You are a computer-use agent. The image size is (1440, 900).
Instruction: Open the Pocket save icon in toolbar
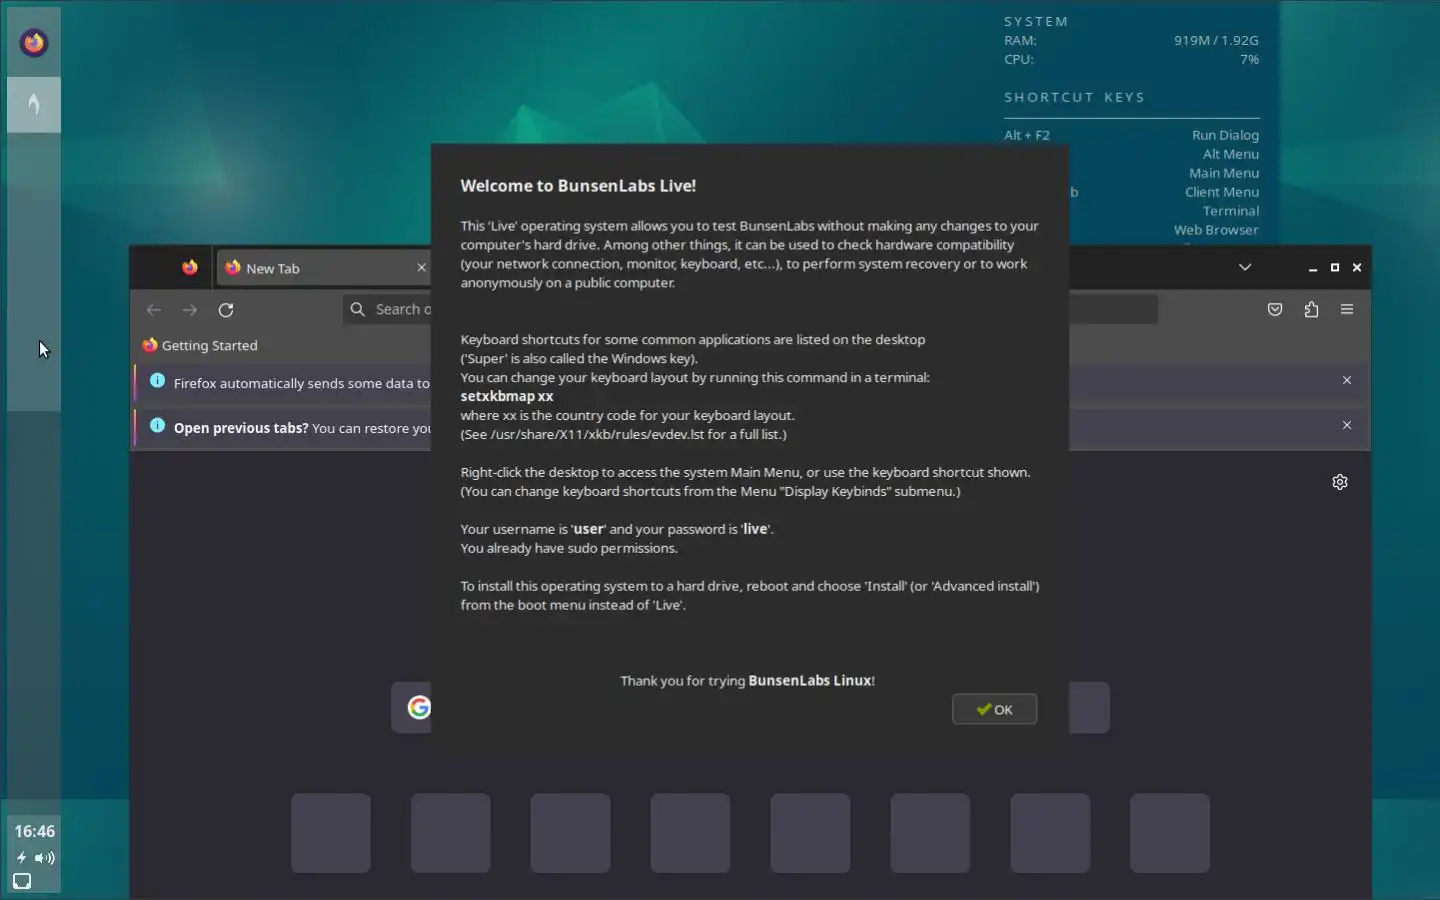1275,310
